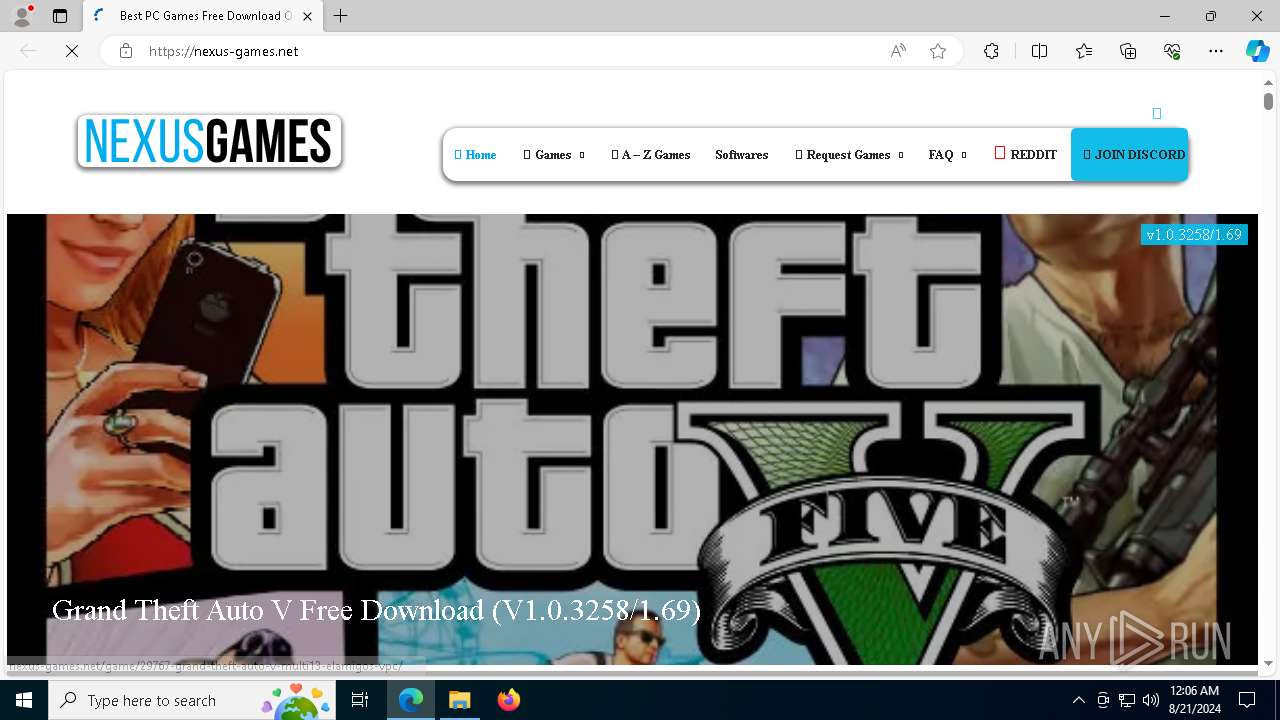The height and width of the screenshot is (720, 1280).
Task: Click the scrollbar down arrow
Action: coord(1268,663)
